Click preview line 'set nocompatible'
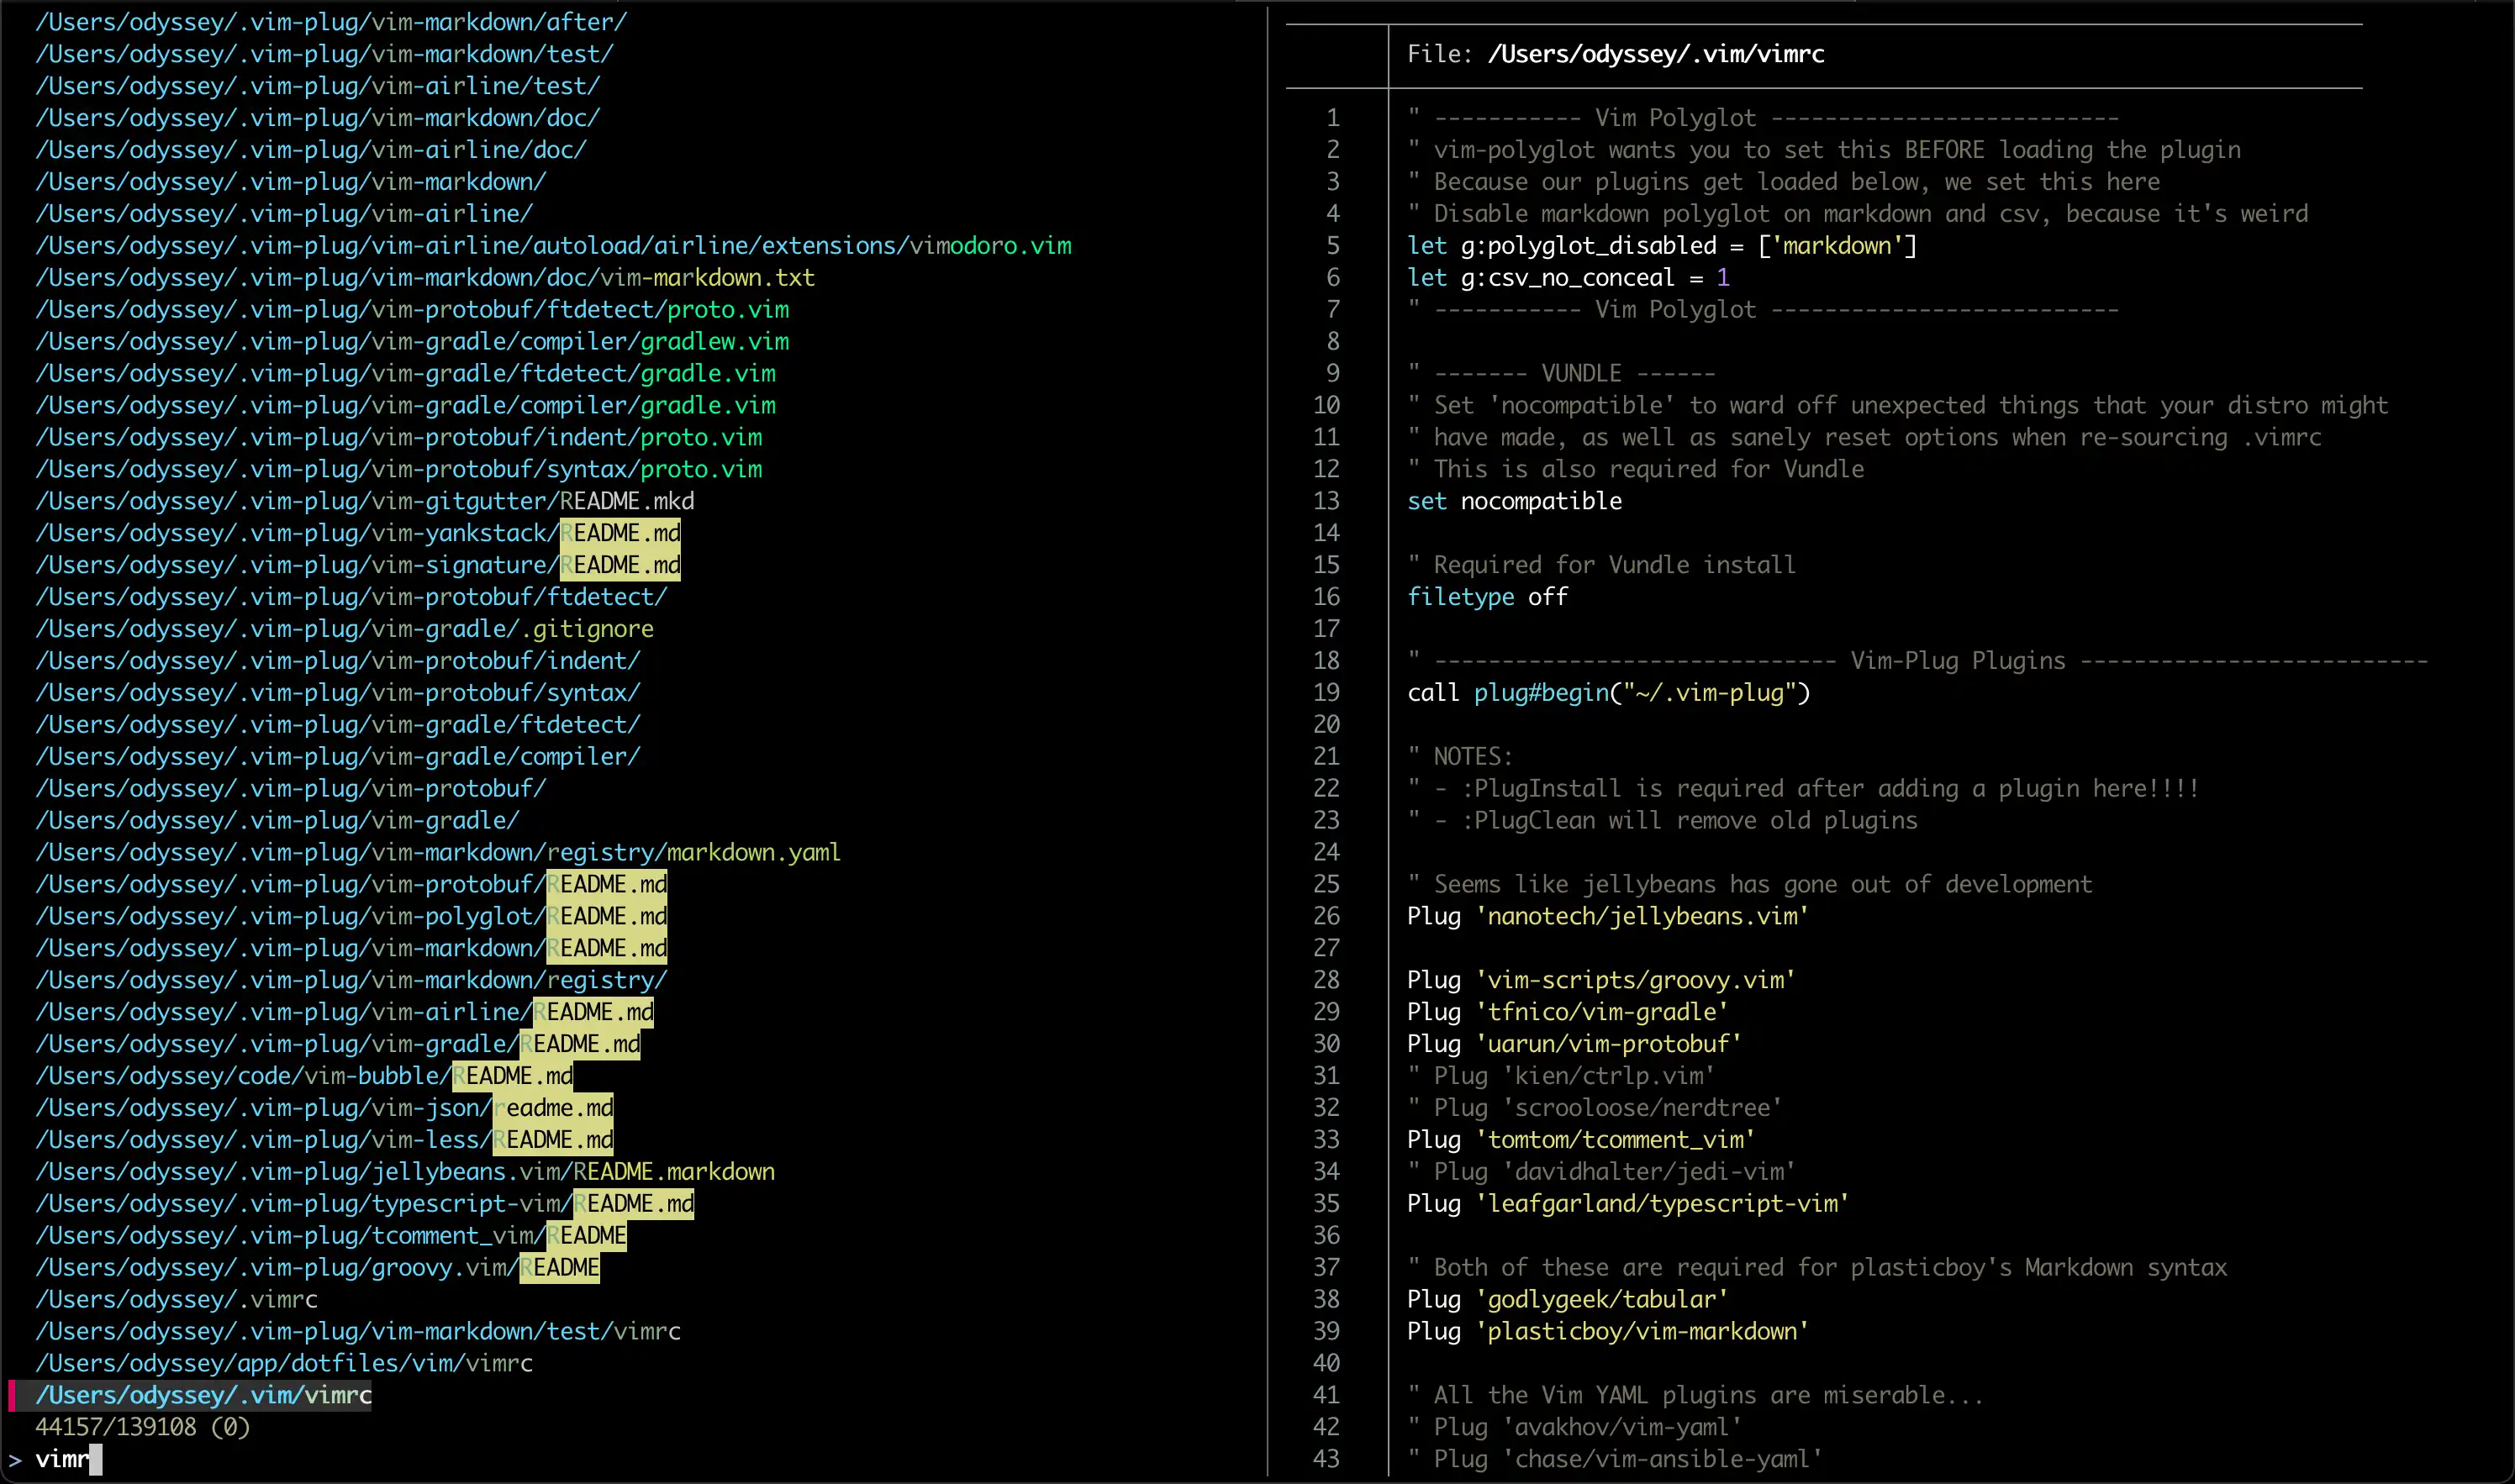 click(x=1514, y=501)
